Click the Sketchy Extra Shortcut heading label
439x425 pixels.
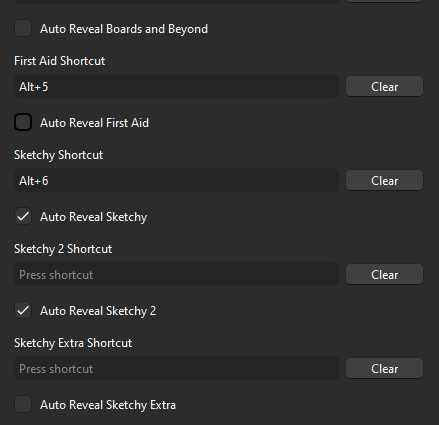click(x=73, y=343)
